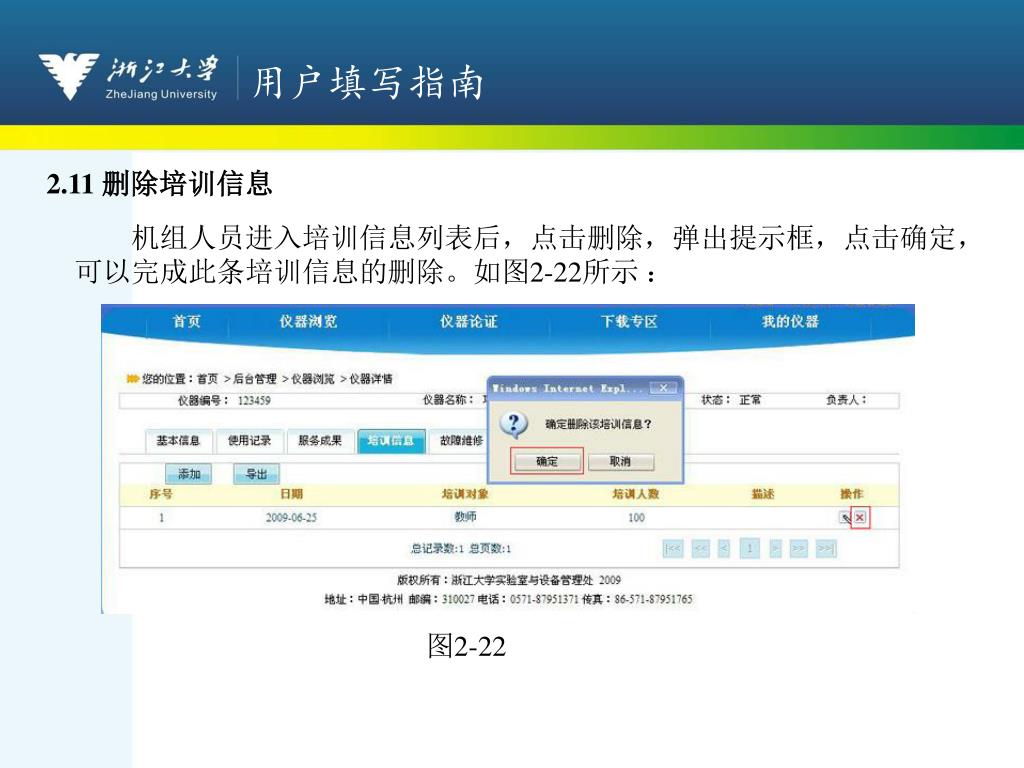1024x768 pixels.
Task: Switch to the 服务成果 tab
Action: [x=320, y=441]
